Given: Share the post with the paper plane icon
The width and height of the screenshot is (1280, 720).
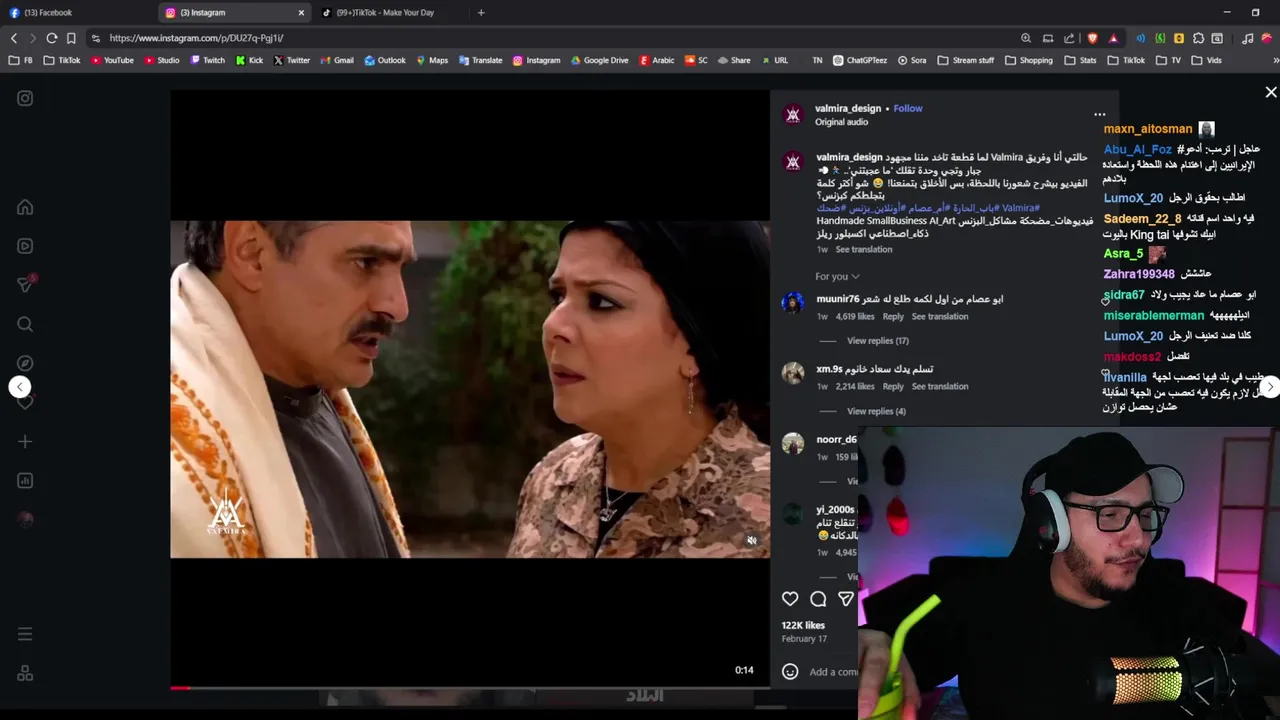Looking at the screenshot, I should (846, 599).
